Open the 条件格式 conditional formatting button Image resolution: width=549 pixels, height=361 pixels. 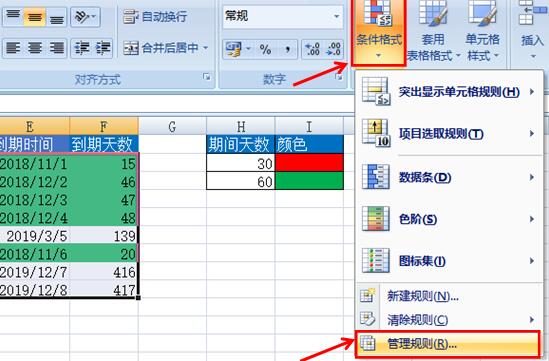pos(378,33)
